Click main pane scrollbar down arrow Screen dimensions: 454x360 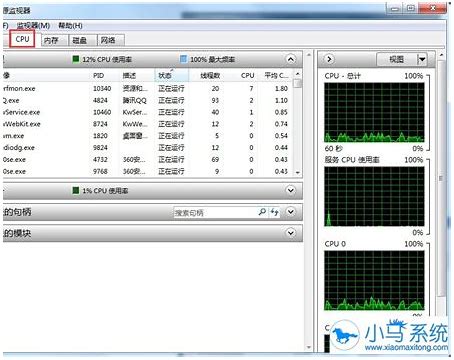309,347
